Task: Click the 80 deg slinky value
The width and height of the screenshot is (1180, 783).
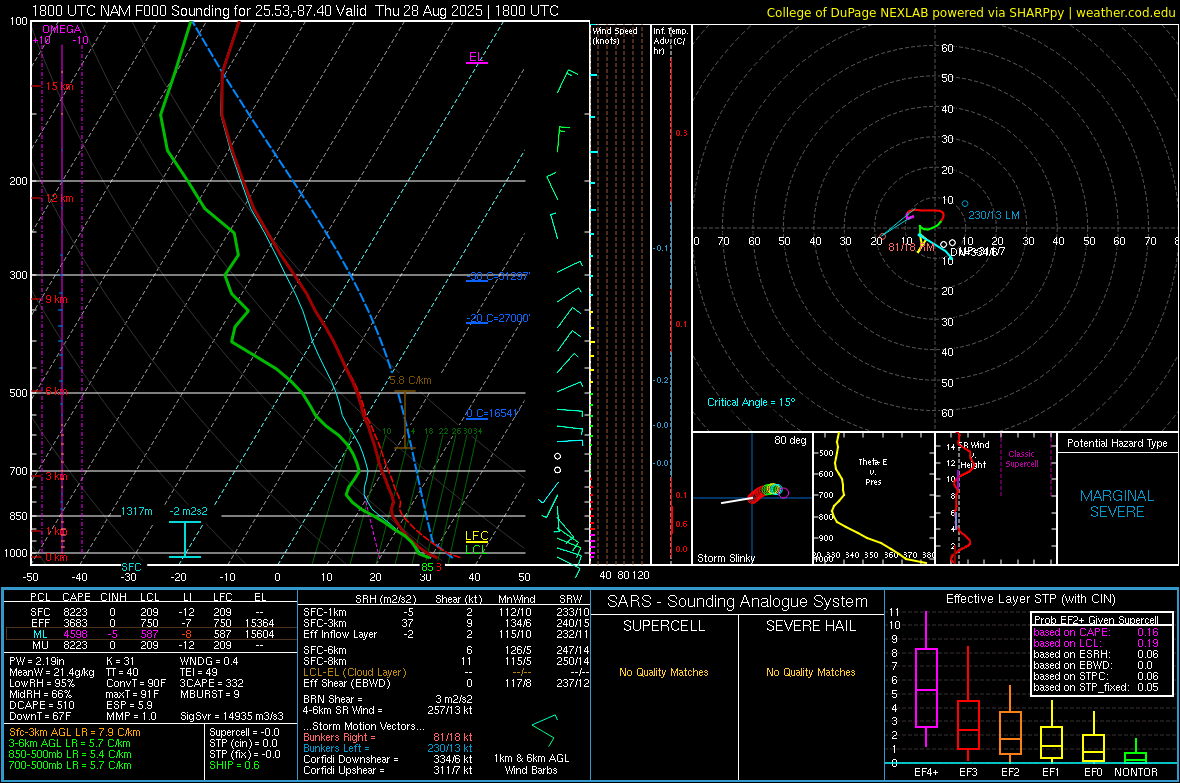Action: 790,440
